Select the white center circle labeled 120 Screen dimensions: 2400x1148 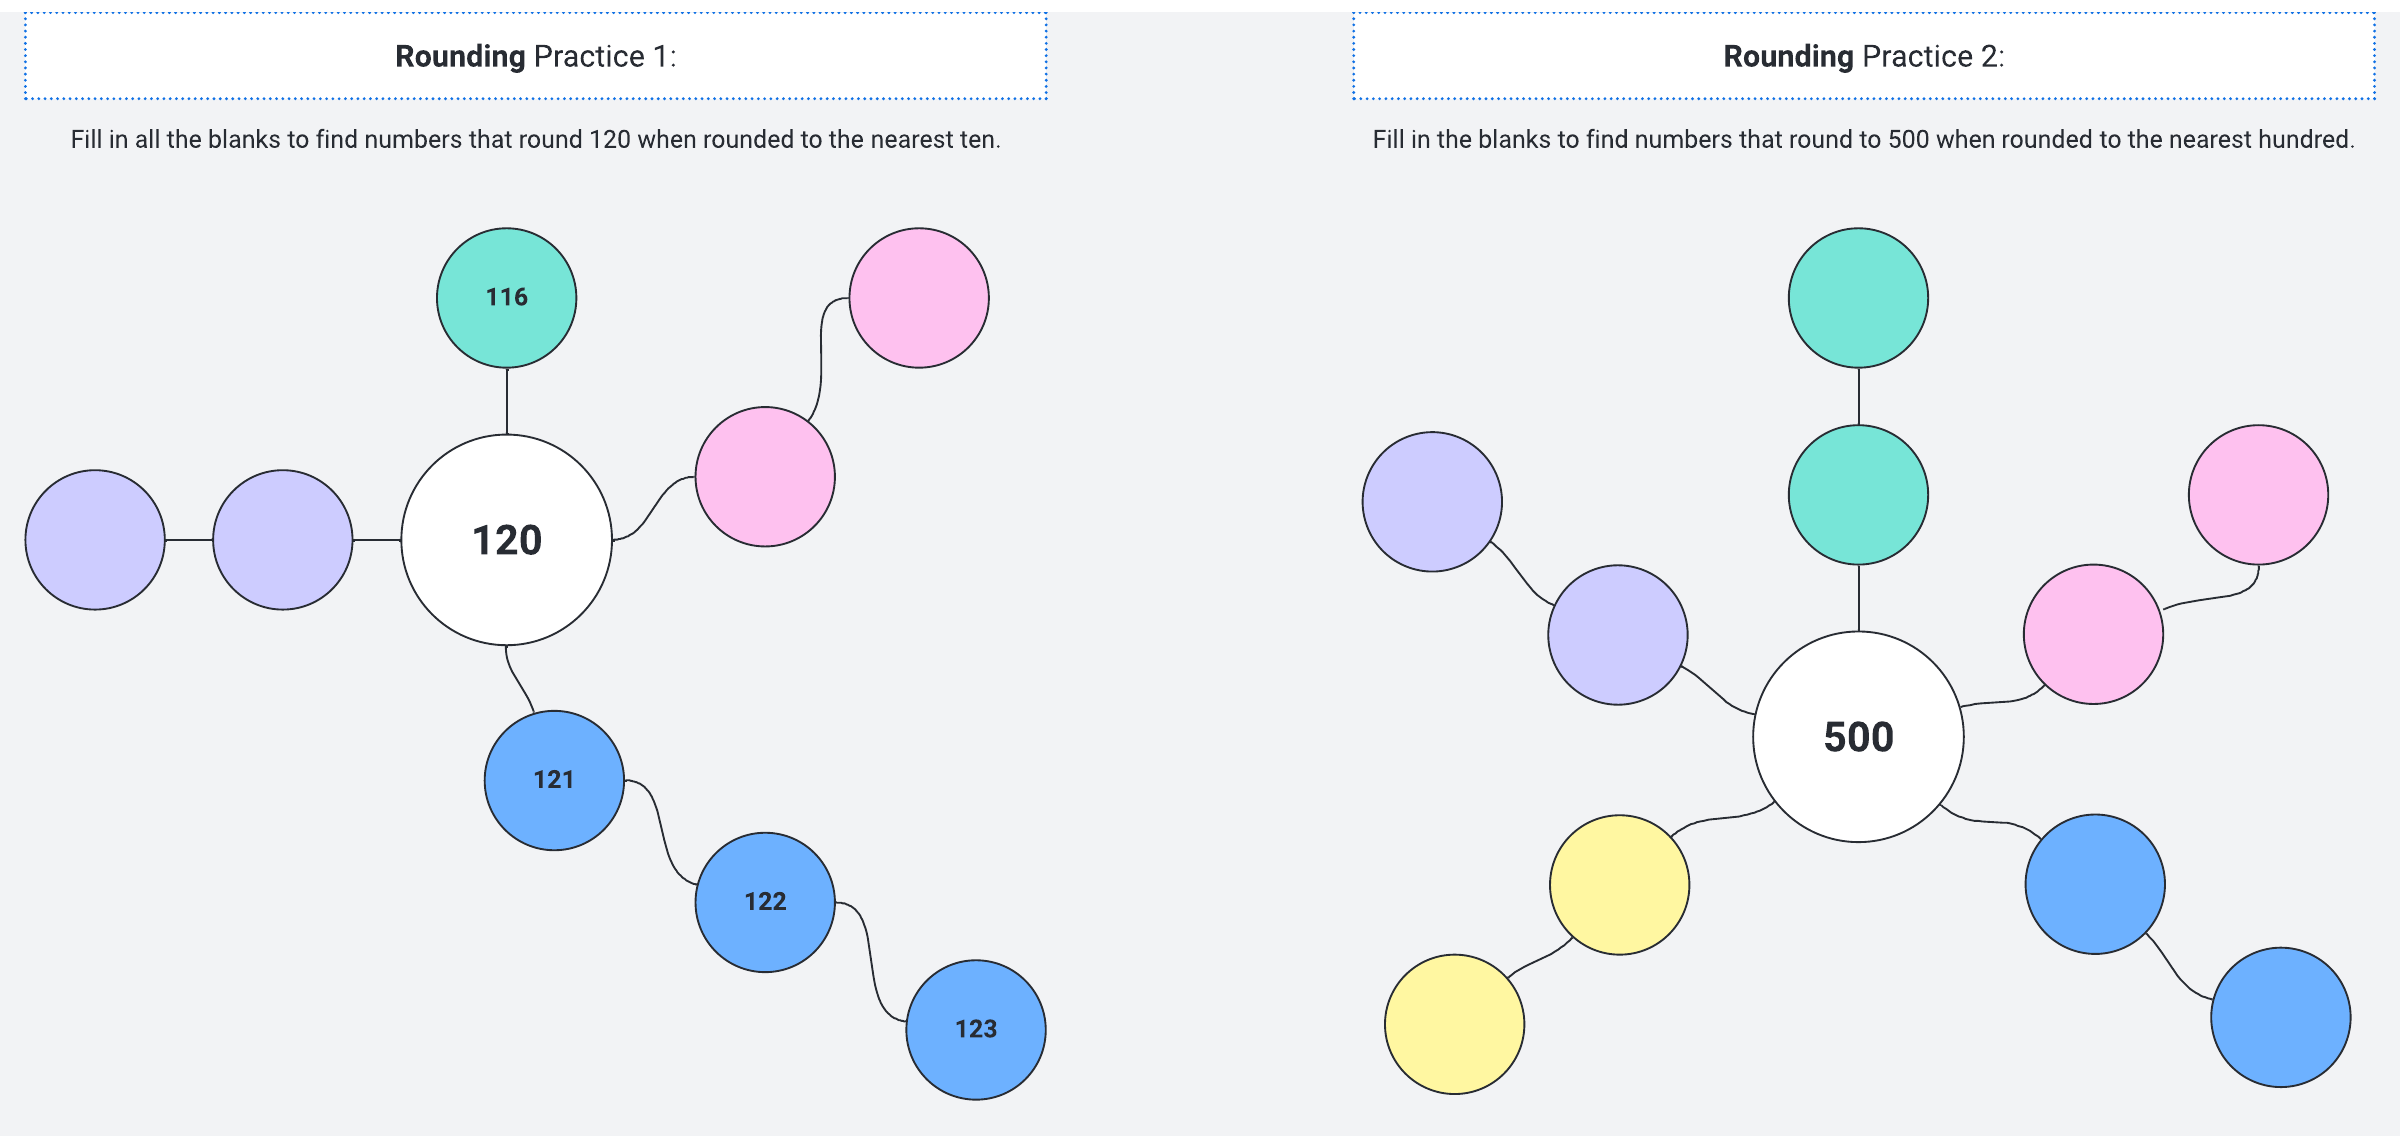506,540
